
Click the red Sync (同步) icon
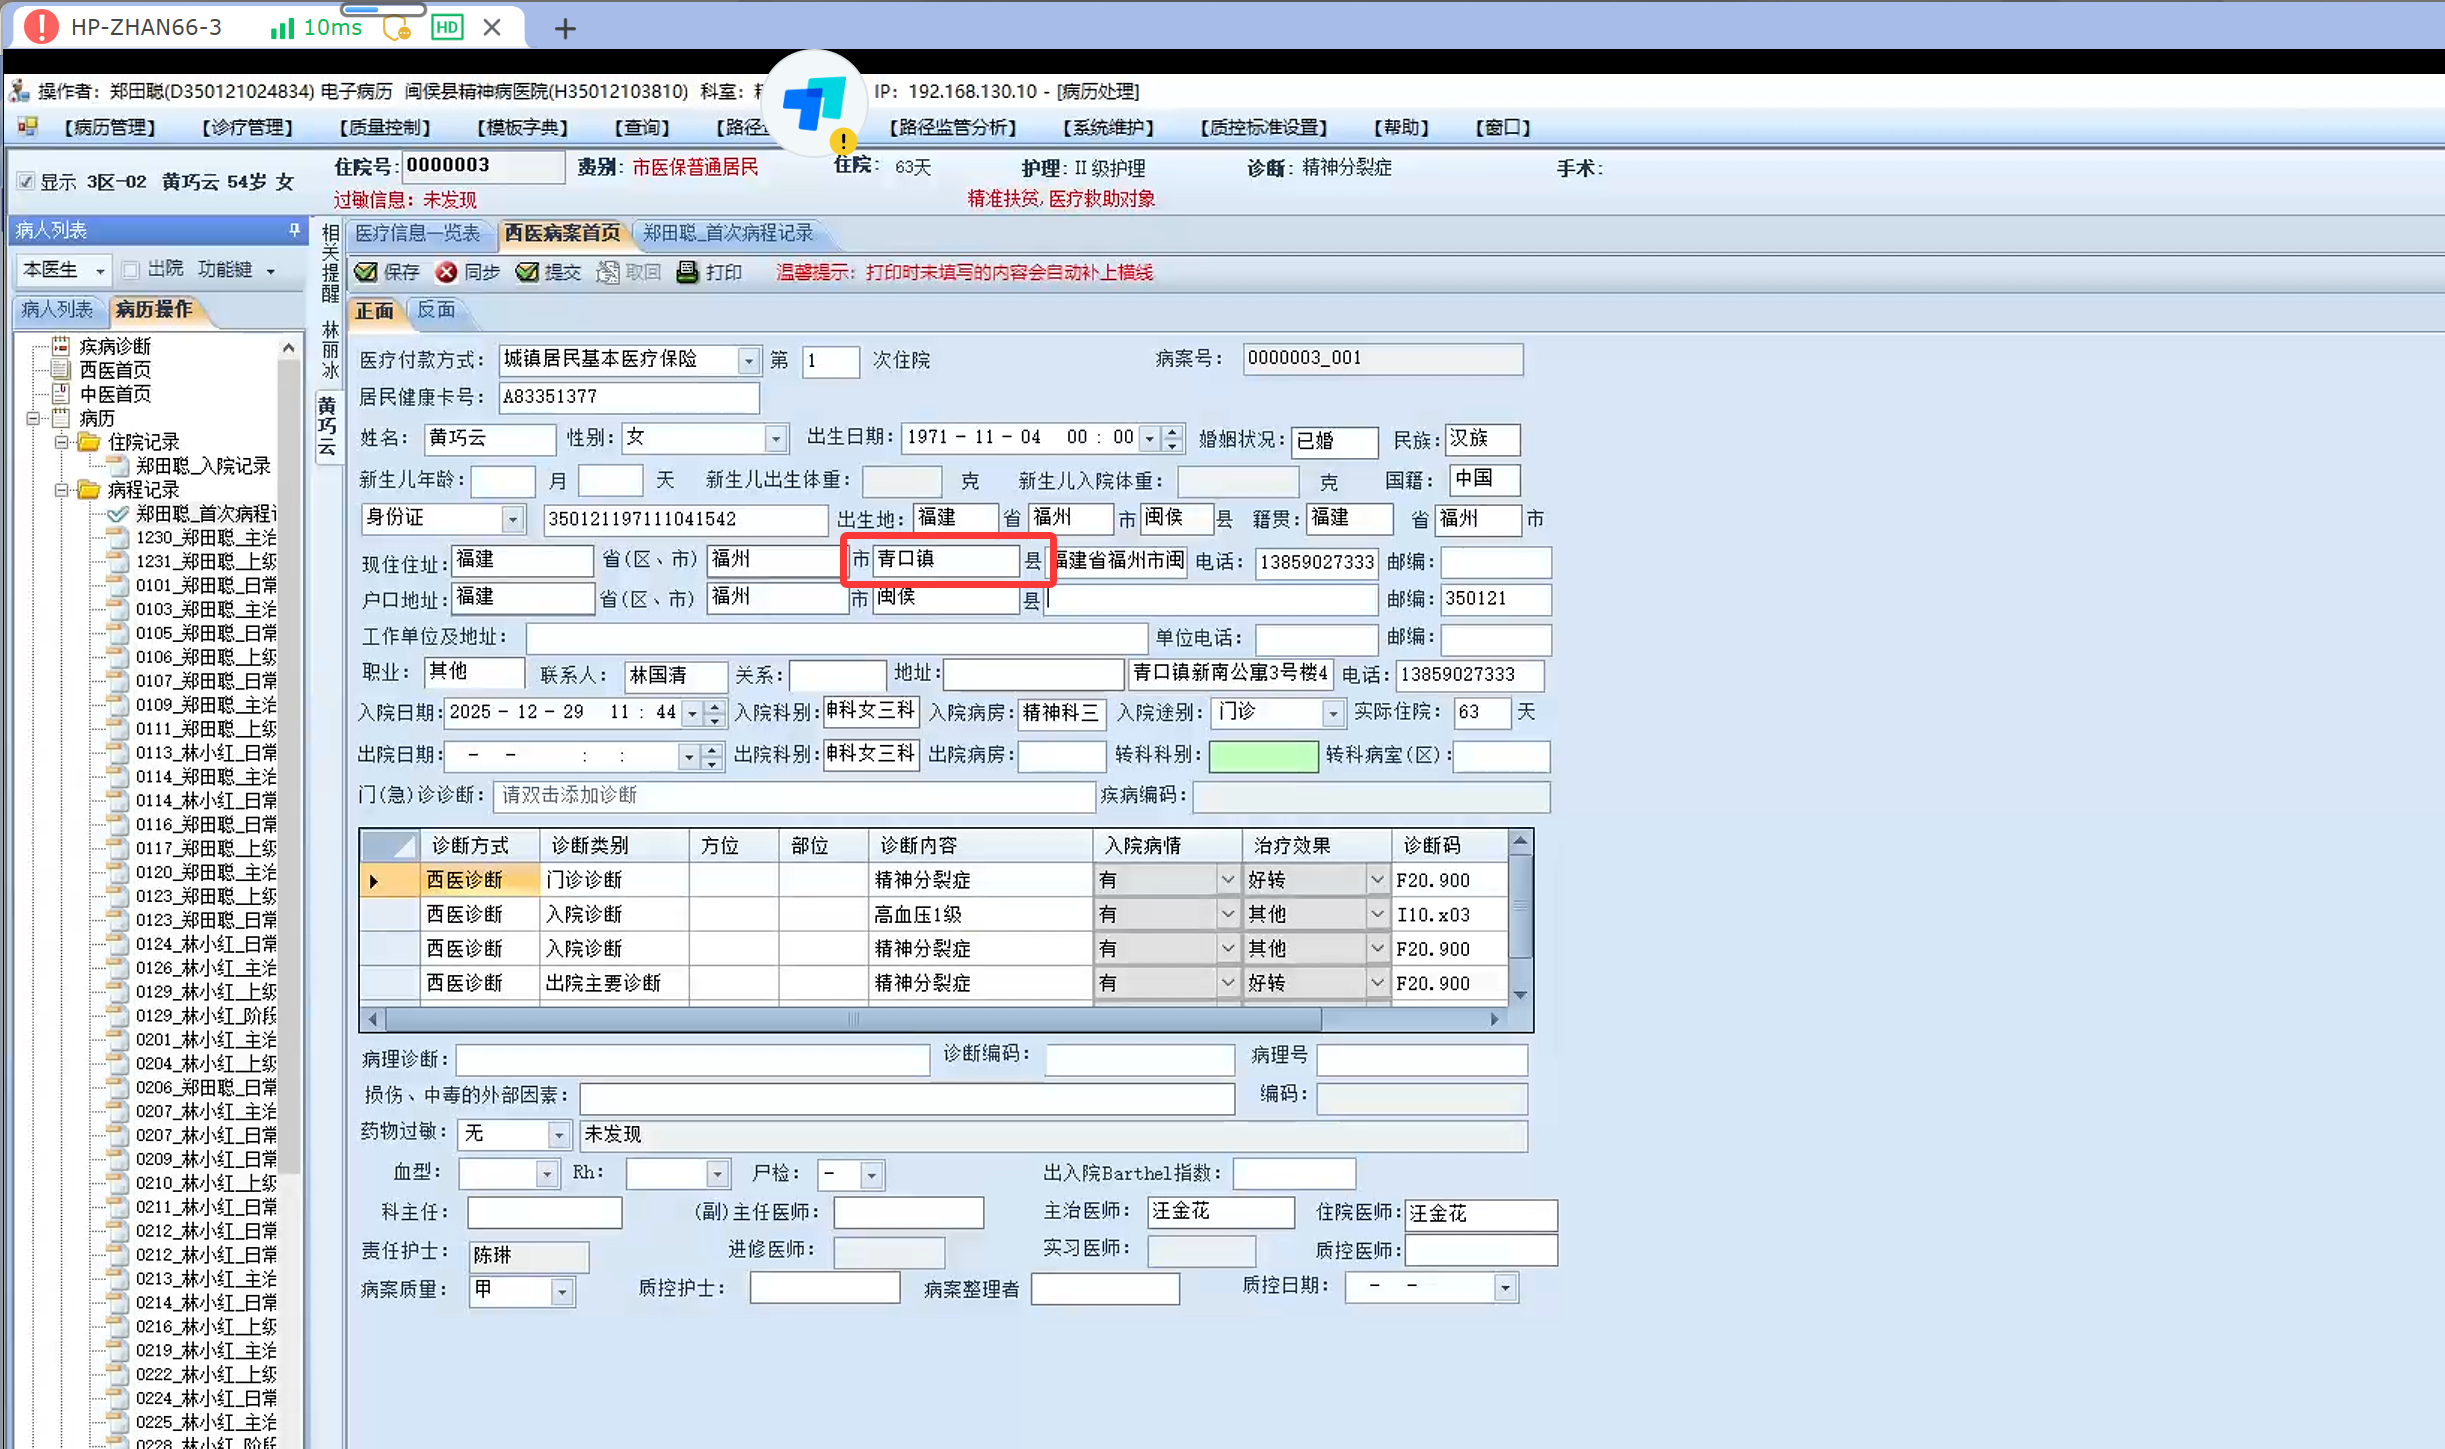click(447, 272)
